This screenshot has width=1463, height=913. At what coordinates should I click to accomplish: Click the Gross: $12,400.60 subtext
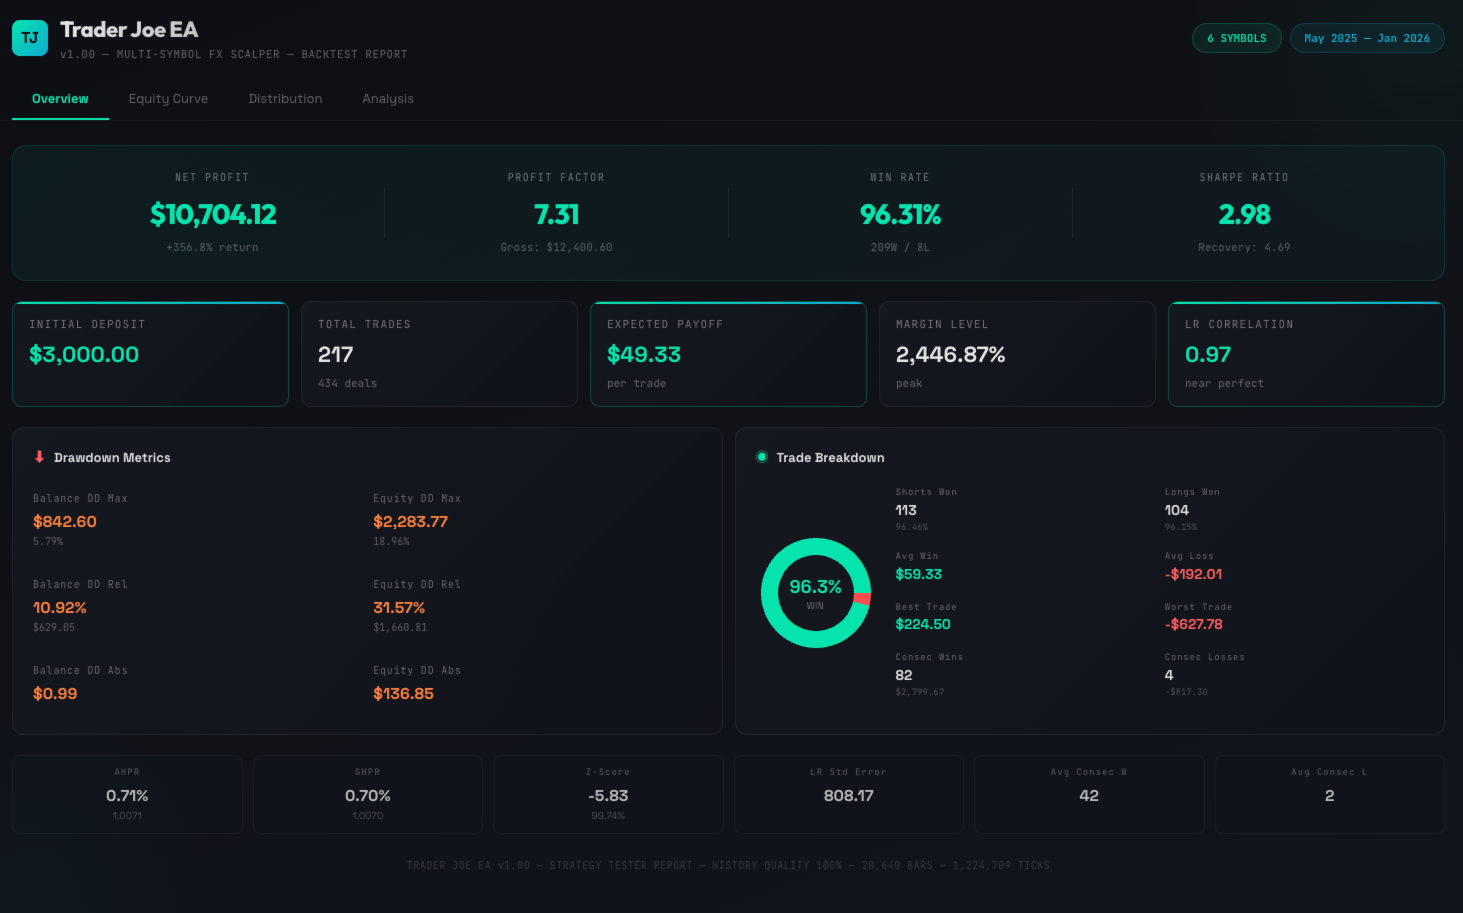pyautogui.click(x=556, y=247)
